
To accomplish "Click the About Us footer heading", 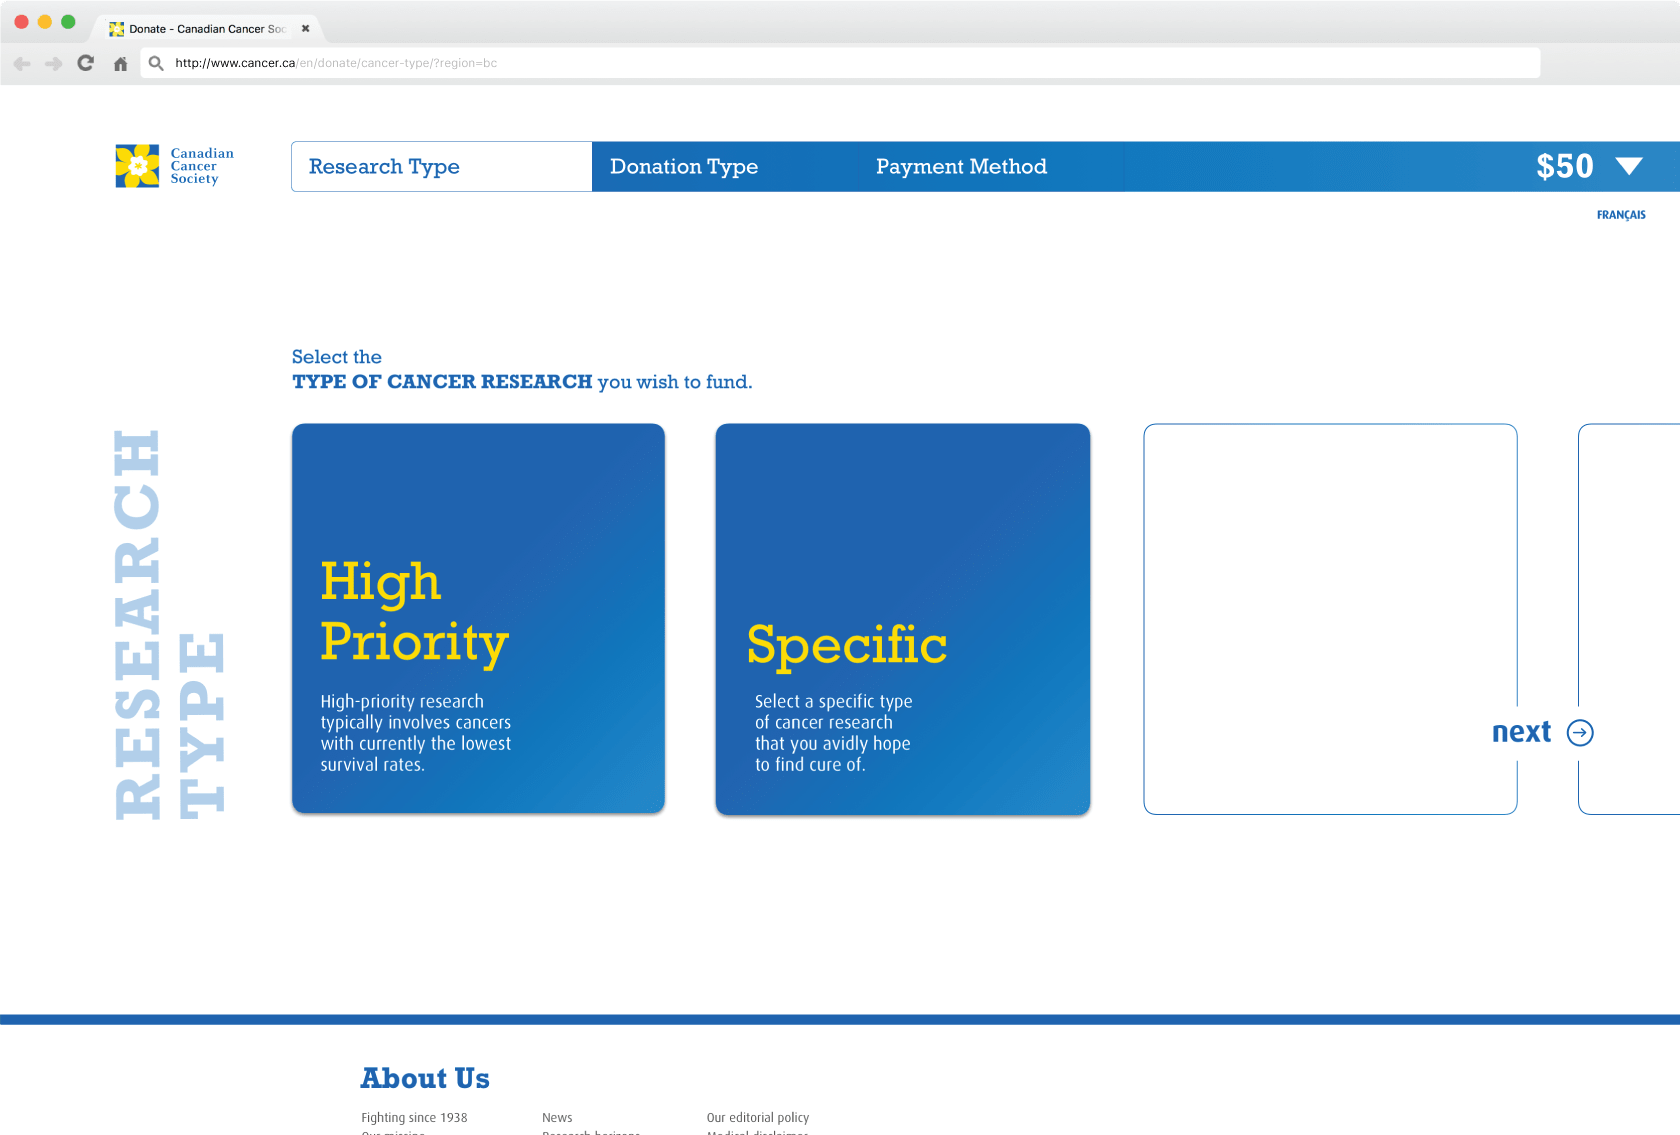I will click(425, 1078).
